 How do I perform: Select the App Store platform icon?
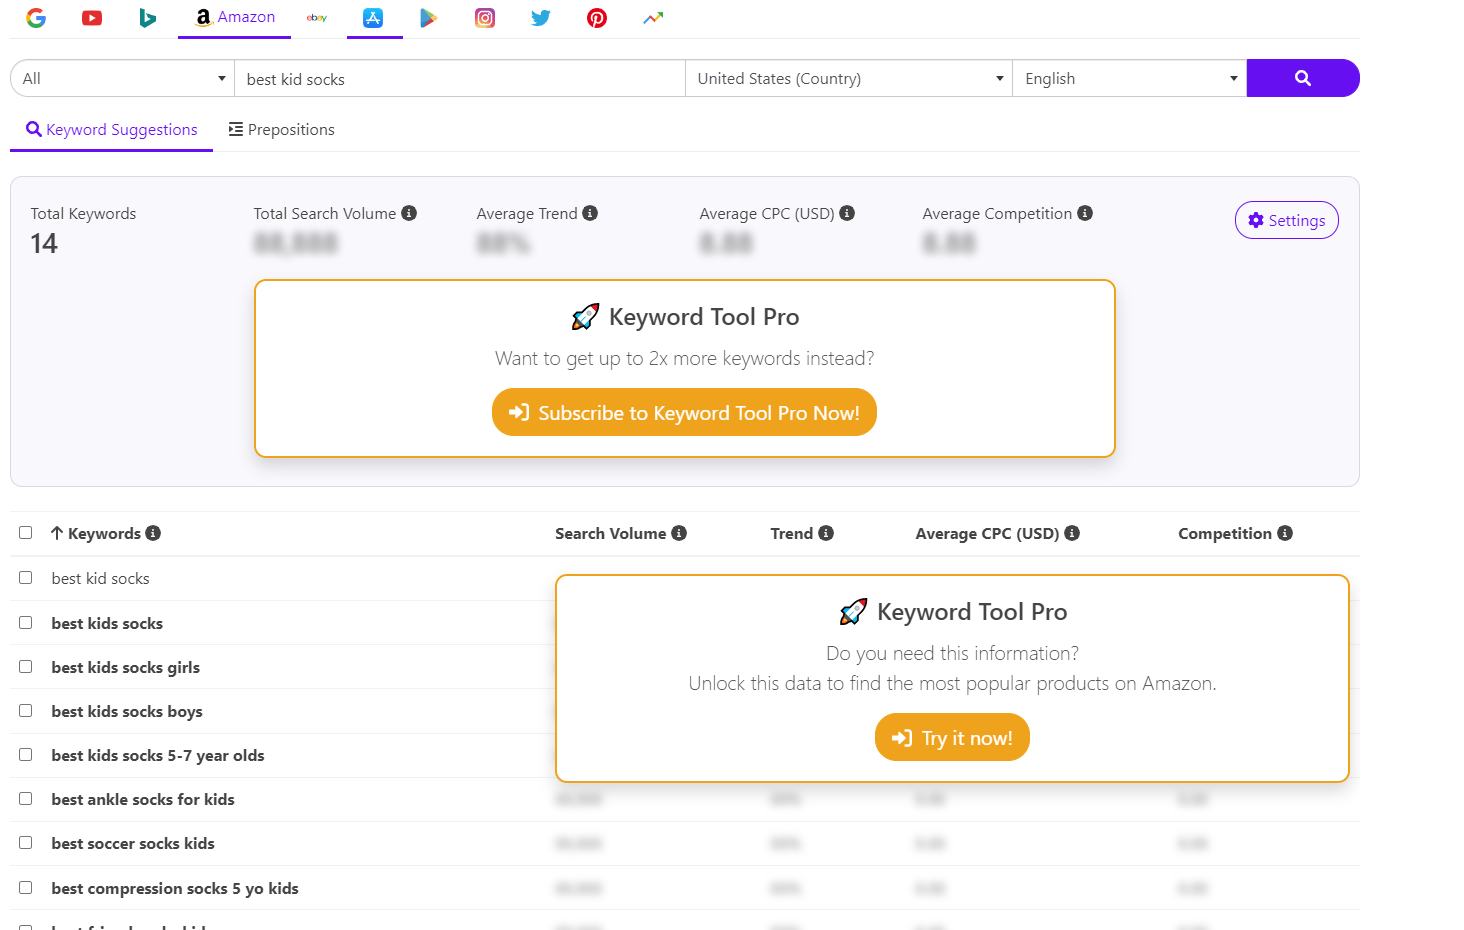tap(374, 18)
